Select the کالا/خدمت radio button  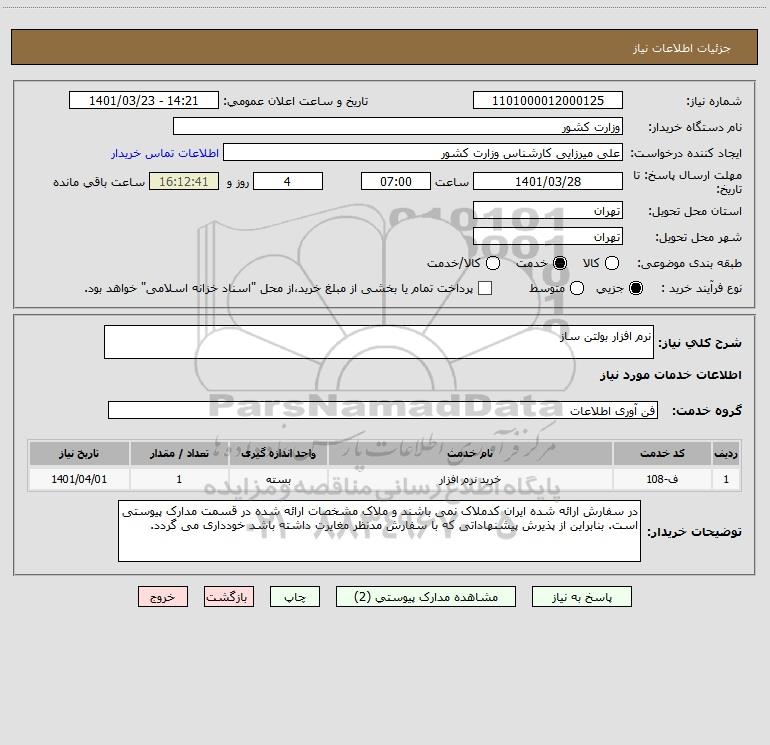(493, 263)
